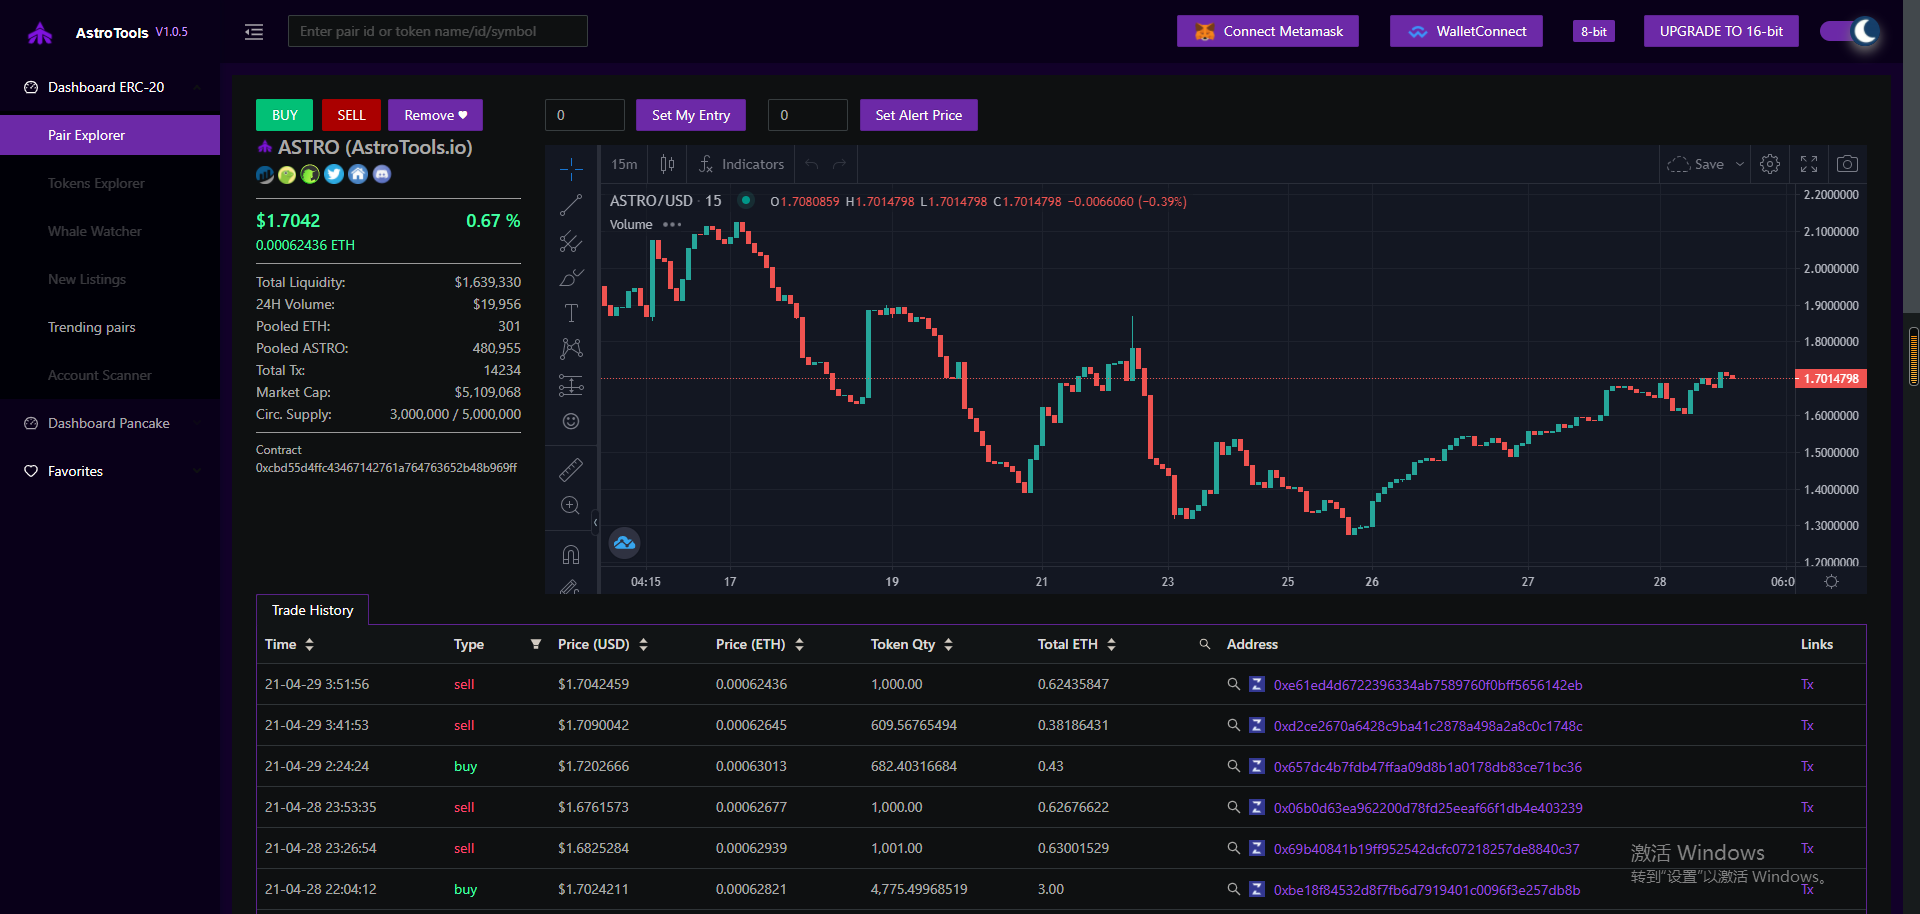The width and height of the screenshot is (1920, 914).
Task: Open the Remove dropdown button
Action: click(435, 115)
